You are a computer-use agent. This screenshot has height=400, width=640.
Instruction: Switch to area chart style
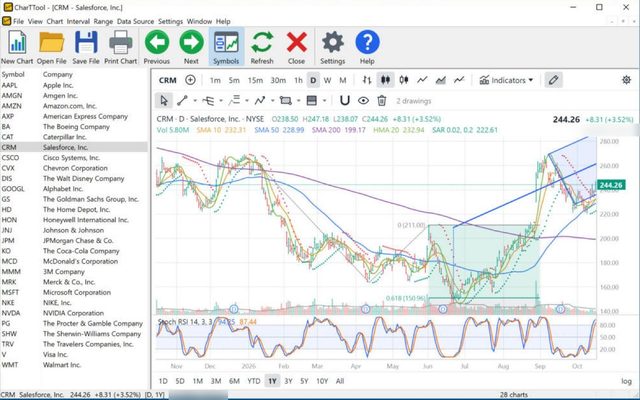pyautogui.click(x=440, y=80)
